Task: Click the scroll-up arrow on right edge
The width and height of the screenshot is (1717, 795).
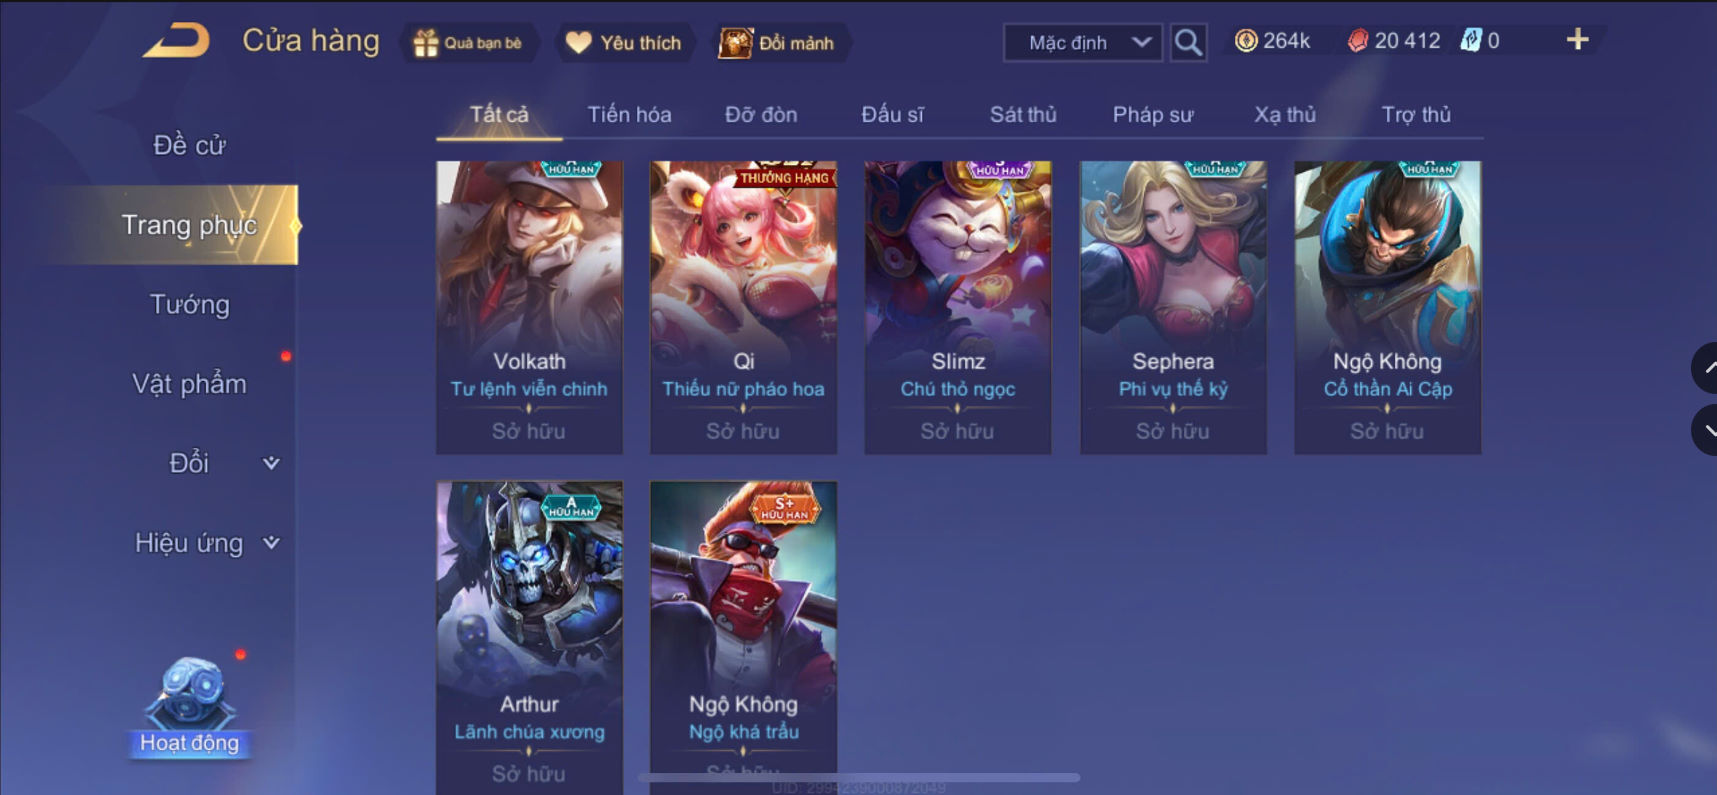Action: (x=1705, y=368)
